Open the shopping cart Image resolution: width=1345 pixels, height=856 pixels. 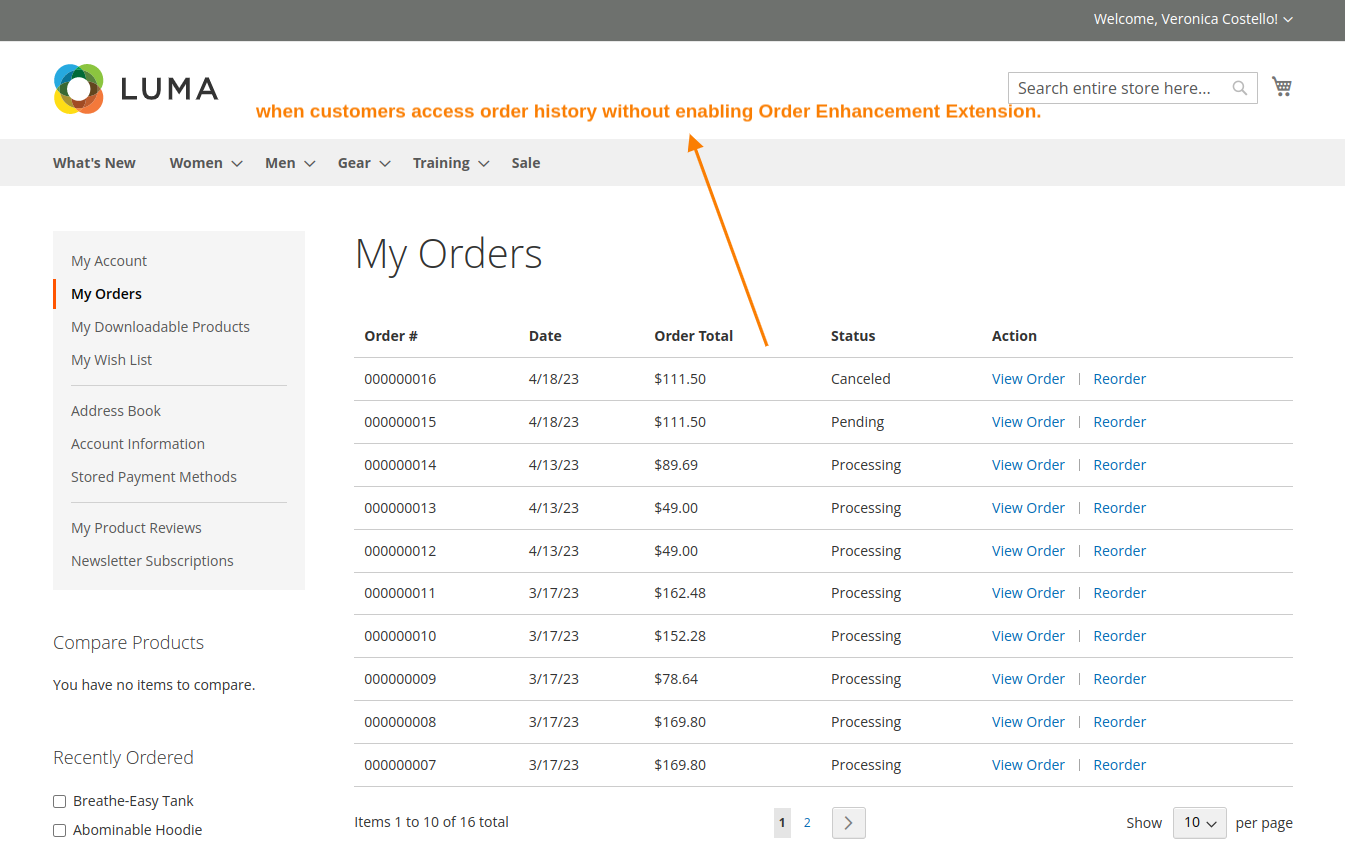[1281, 86]
